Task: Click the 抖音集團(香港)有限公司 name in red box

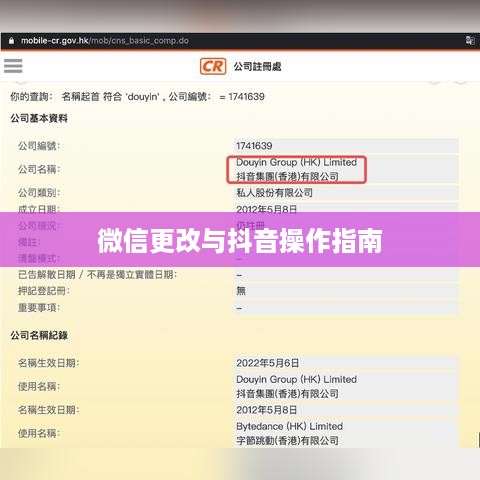Action: click(x=287, y=176)
